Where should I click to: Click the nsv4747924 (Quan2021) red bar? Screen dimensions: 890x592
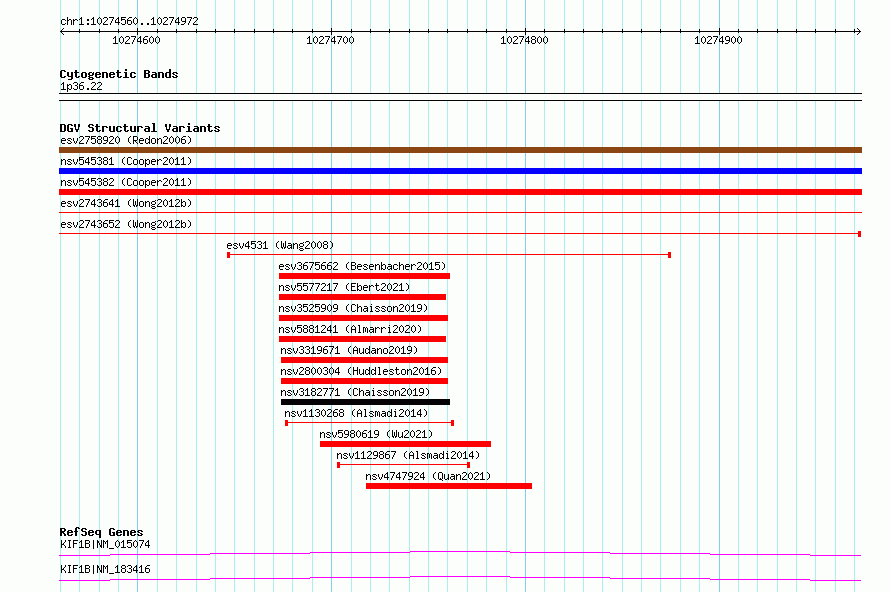pos(449,486)
